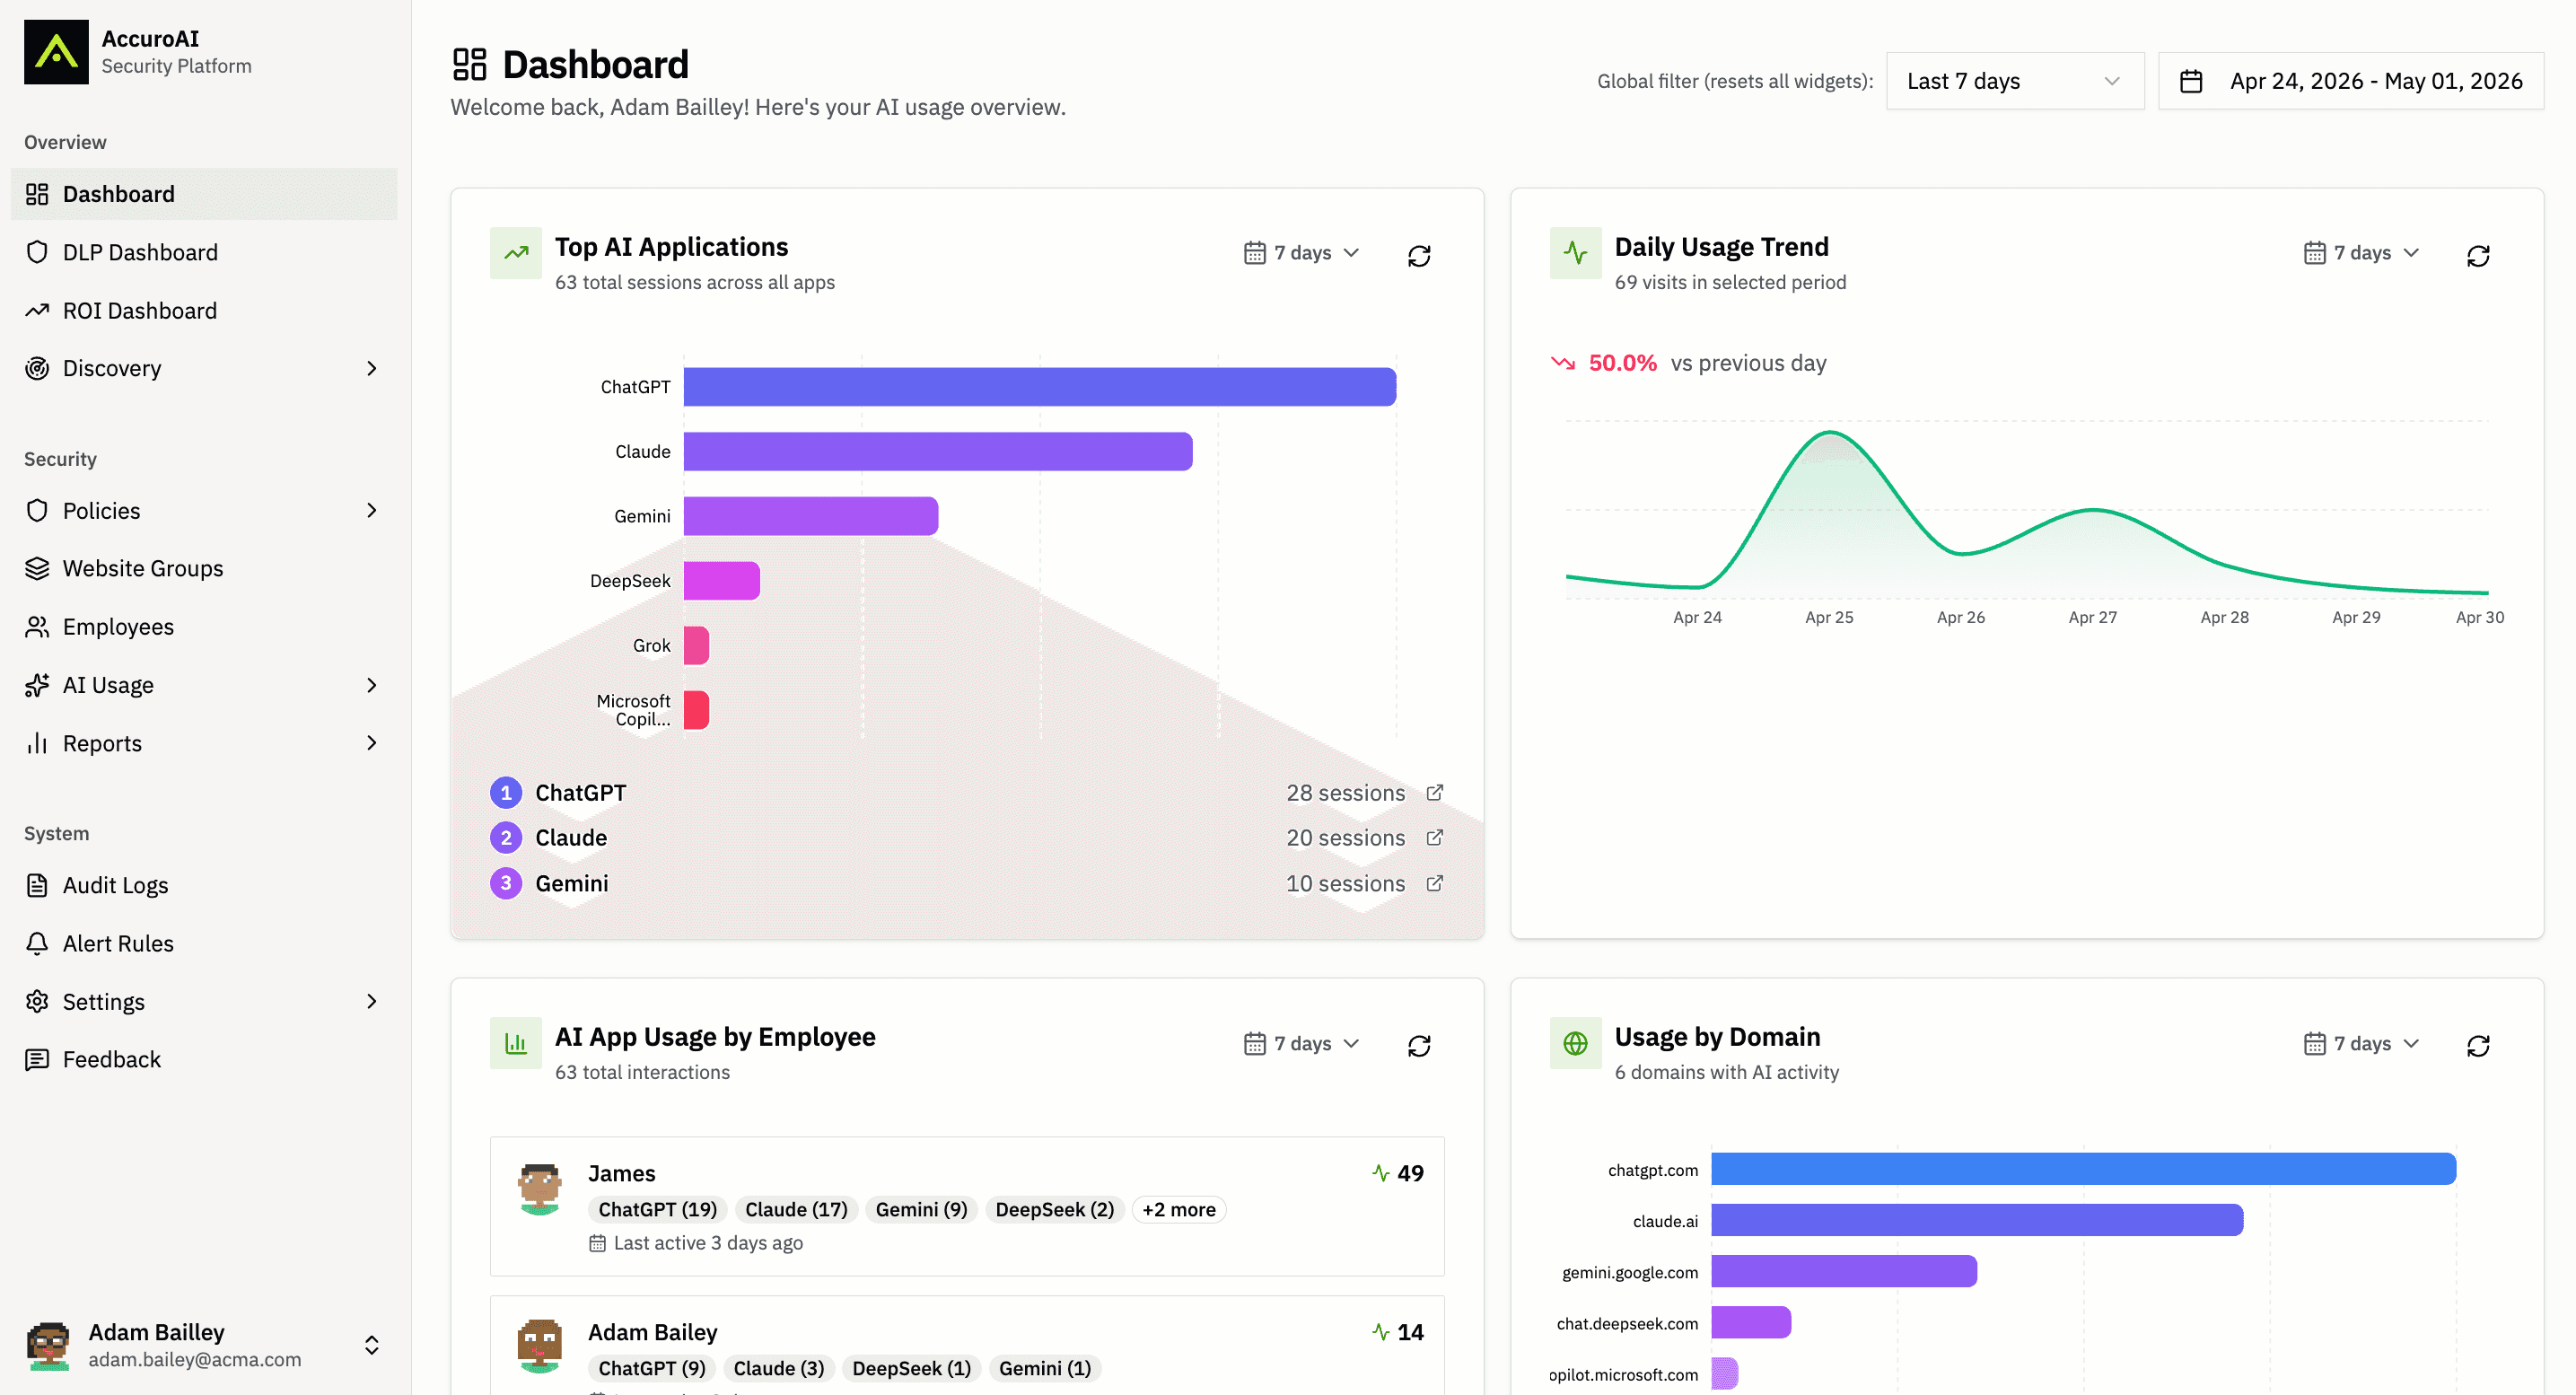Expand the AI Usage chevron

point(372,685)
